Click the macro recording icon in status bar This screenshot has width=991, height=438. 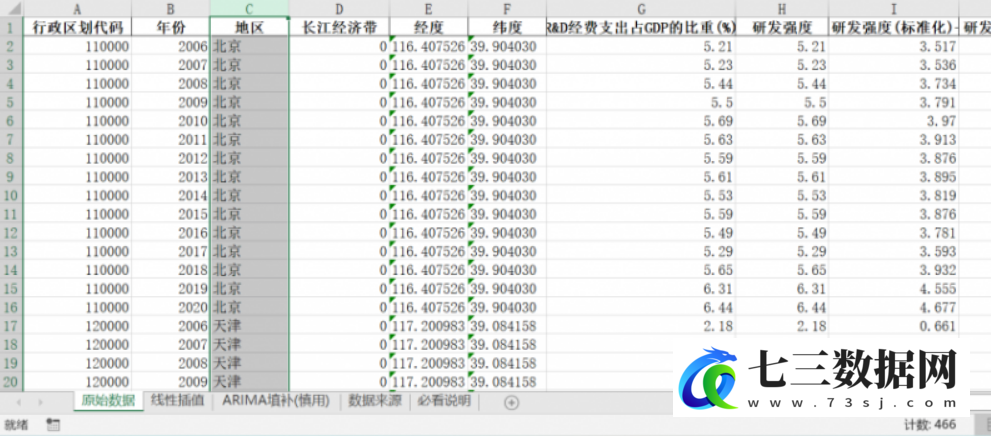pyautogui.click(x=53, y=425)
